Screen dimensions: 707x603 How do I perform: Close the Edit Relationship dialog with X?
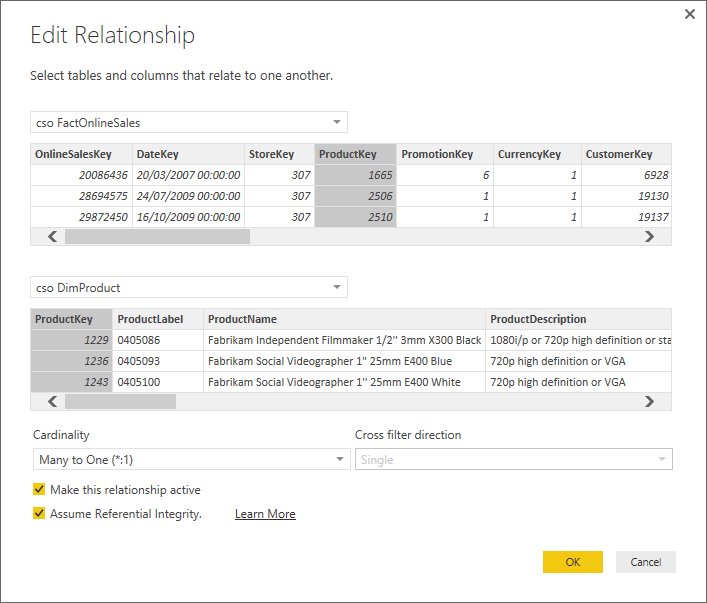coord(689,14)
